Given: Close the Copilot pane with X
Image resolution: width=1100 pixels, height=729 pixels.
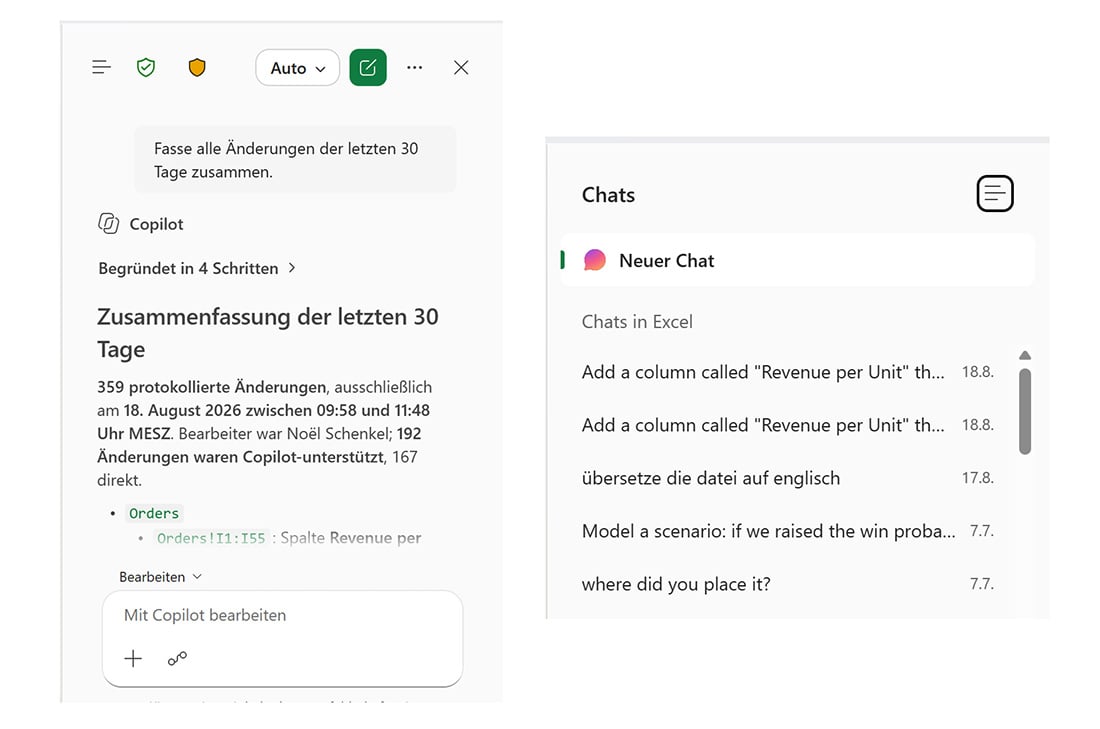Looking at the screenshot, I should click(461, 67).
